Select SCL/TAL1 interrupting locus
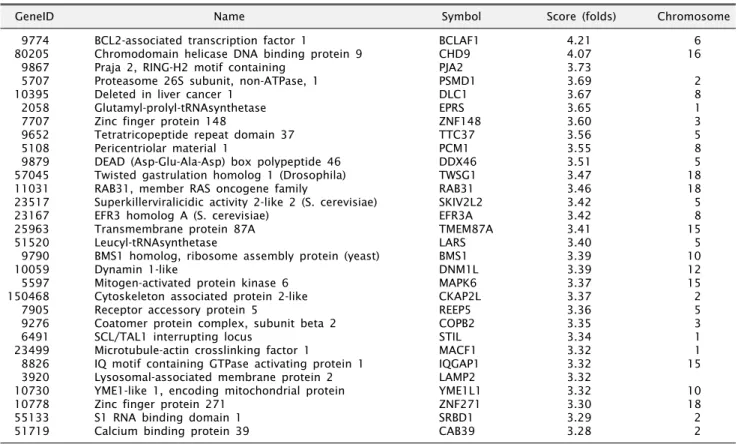741x444 pixels. click(x=173, y=337)
